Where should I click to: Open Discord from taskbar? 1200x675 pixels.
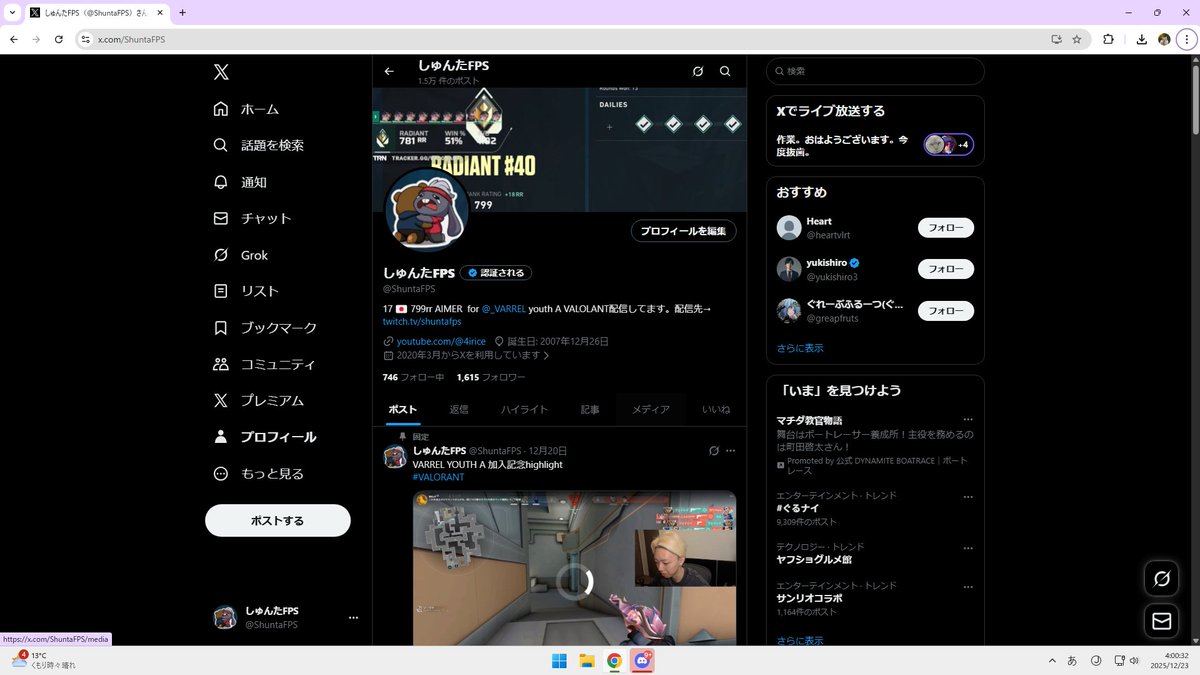click(641, 661)
